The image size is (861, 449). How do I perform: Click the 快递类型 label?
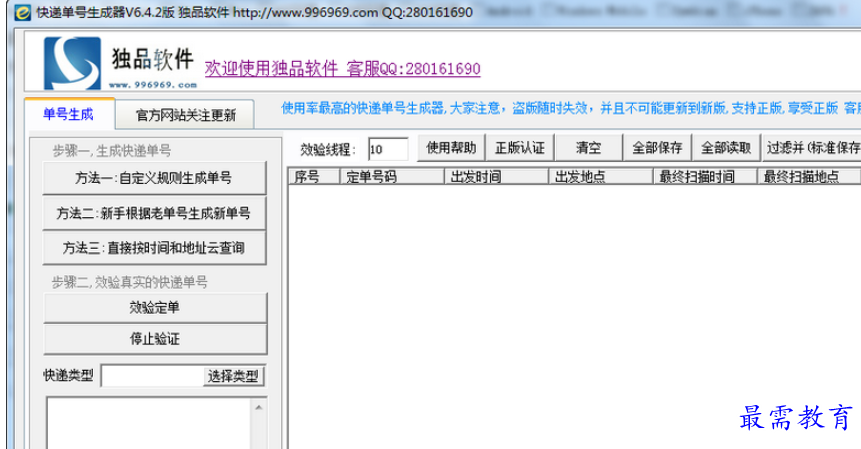tap(69, 375)
